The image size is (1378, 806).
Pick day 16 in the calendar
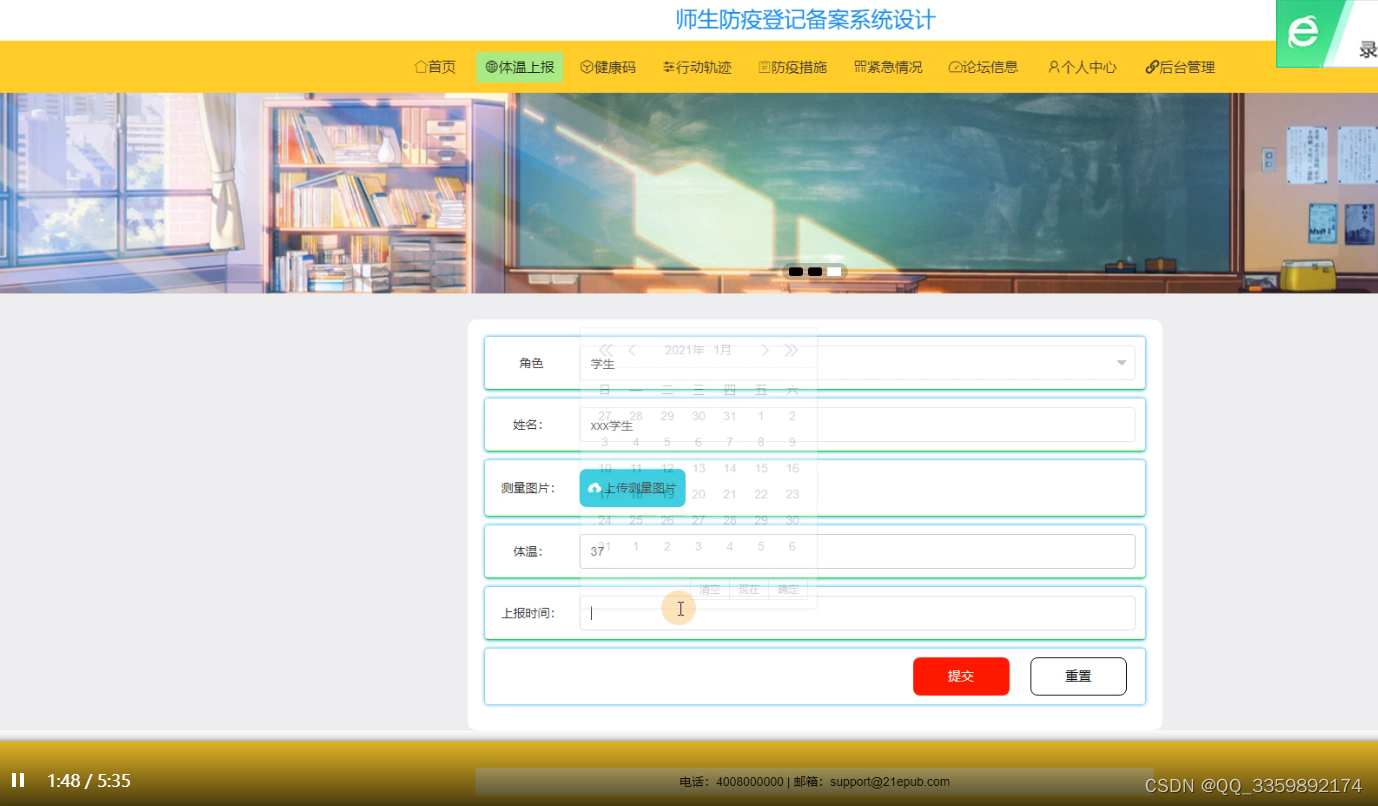click(792, 468)
